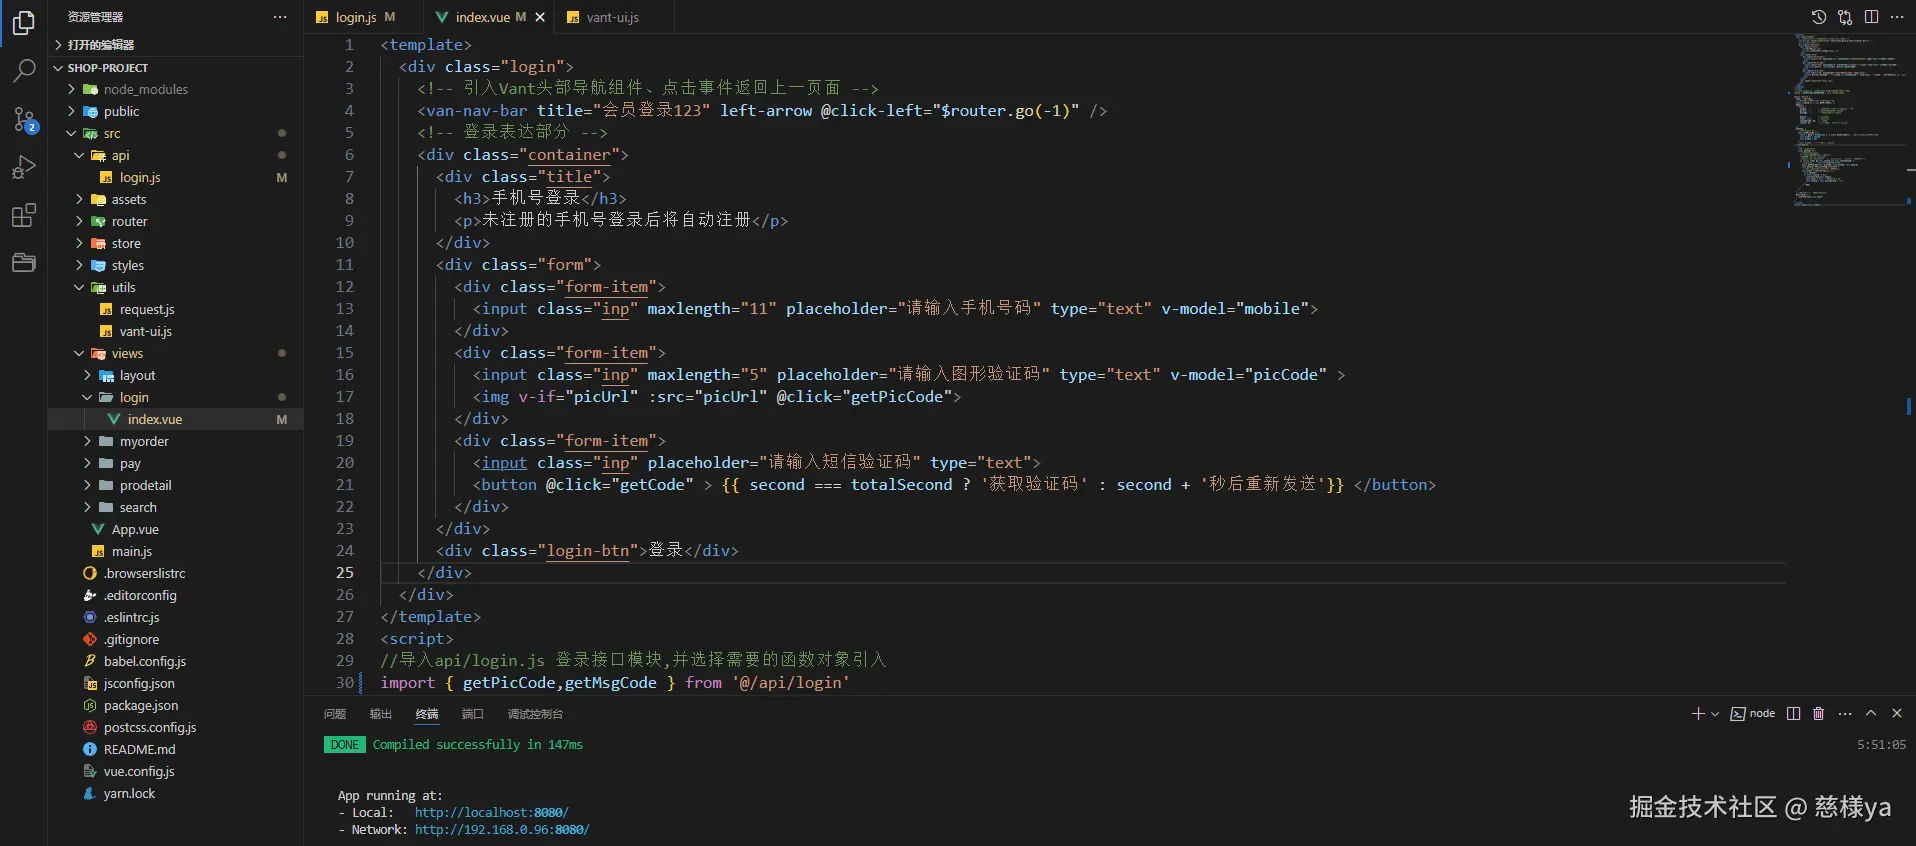Click the folder icon below Extensions

(x=24, y=263)
